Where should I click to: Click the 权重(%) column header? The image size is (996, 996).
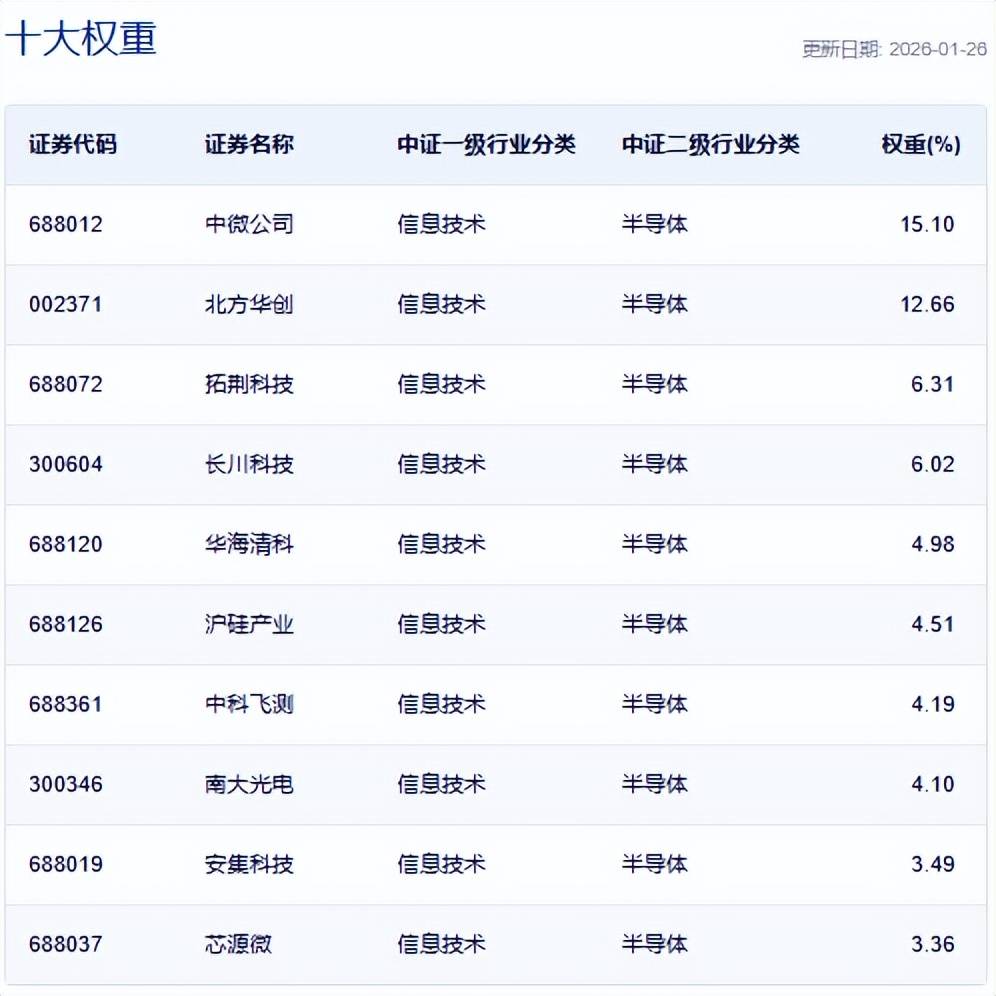click(920, 144)
